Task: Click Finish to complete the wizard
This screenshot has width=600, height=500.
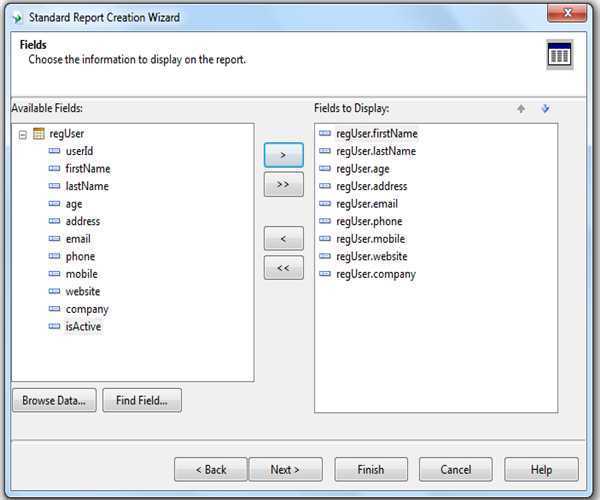Action: pos(371,470)
